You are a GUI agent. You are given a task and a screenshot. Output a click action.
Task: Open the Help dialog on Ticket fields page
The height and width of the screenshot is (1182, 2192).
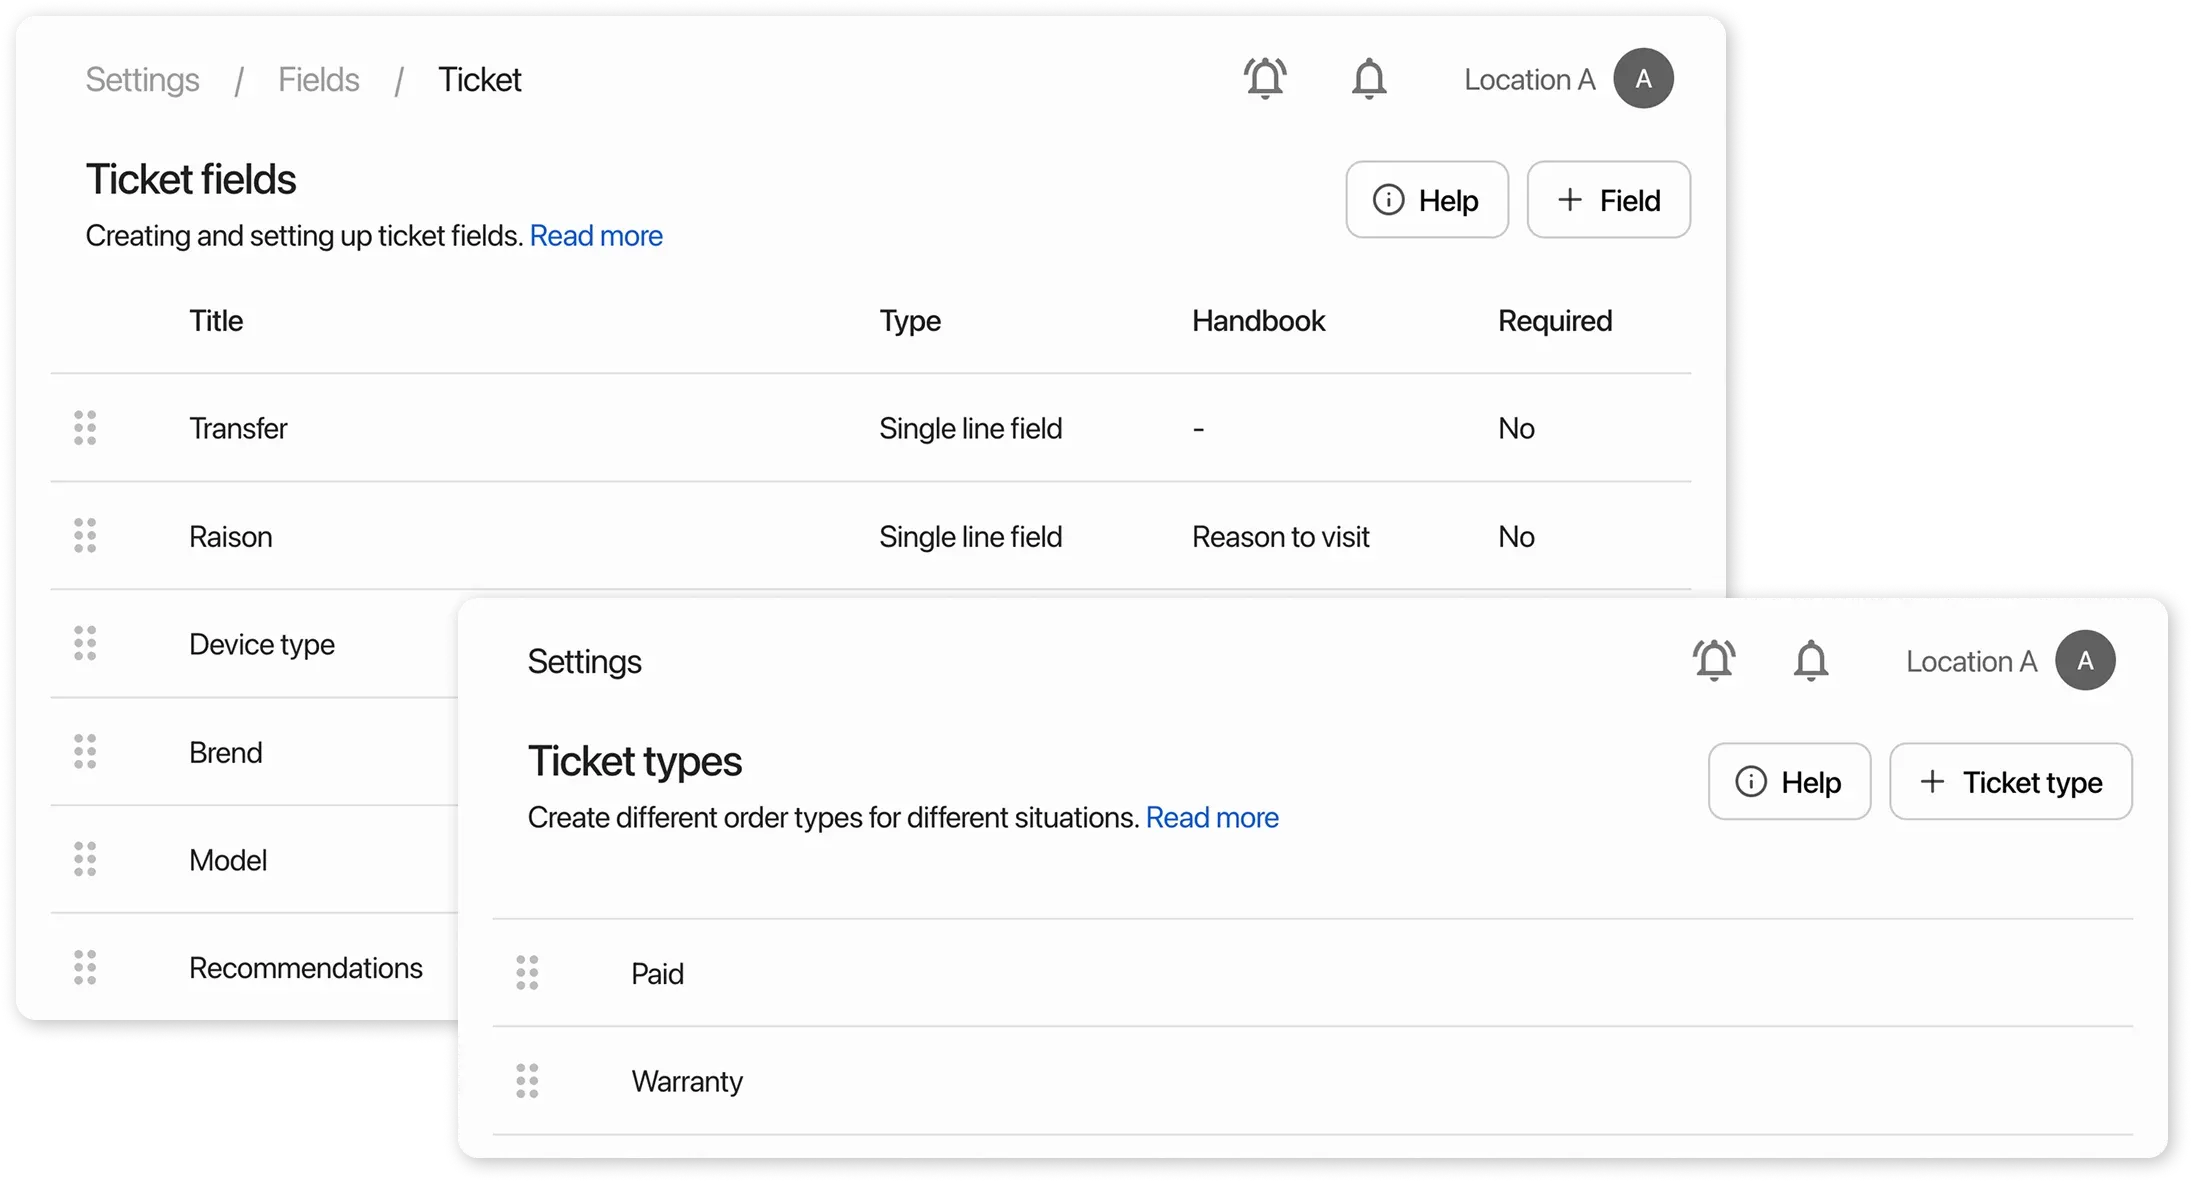click(1427, 199)
